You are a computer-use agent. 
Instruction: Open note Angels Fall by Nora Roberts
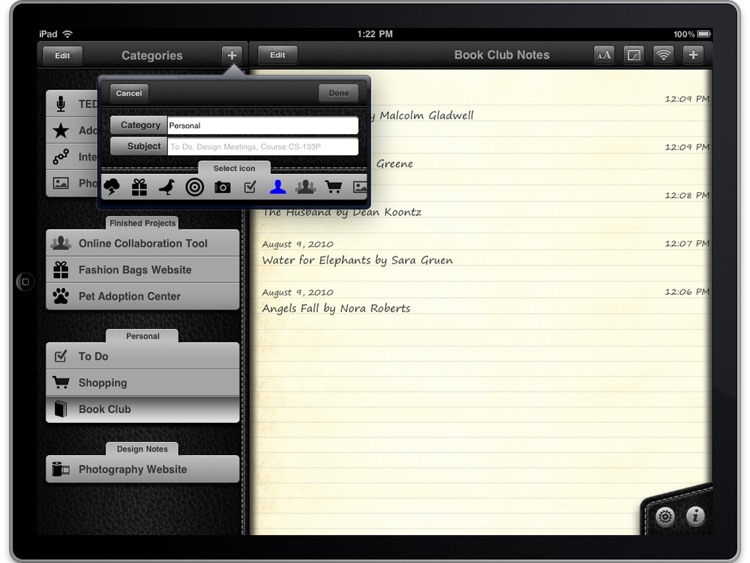click(x=336, y=309)
